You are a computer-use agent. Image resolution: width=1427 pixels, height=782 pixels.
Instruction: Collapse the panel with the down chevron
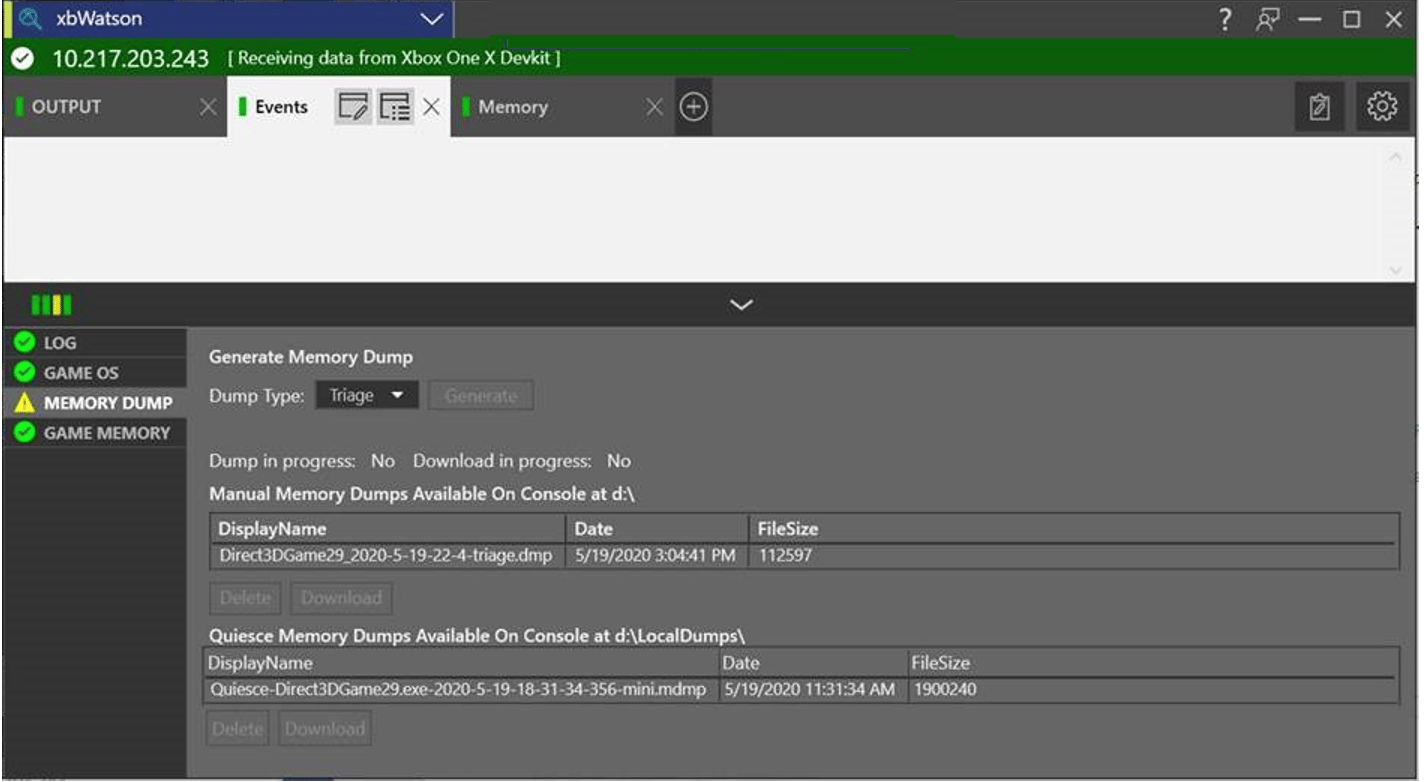(x=741, y=305)
